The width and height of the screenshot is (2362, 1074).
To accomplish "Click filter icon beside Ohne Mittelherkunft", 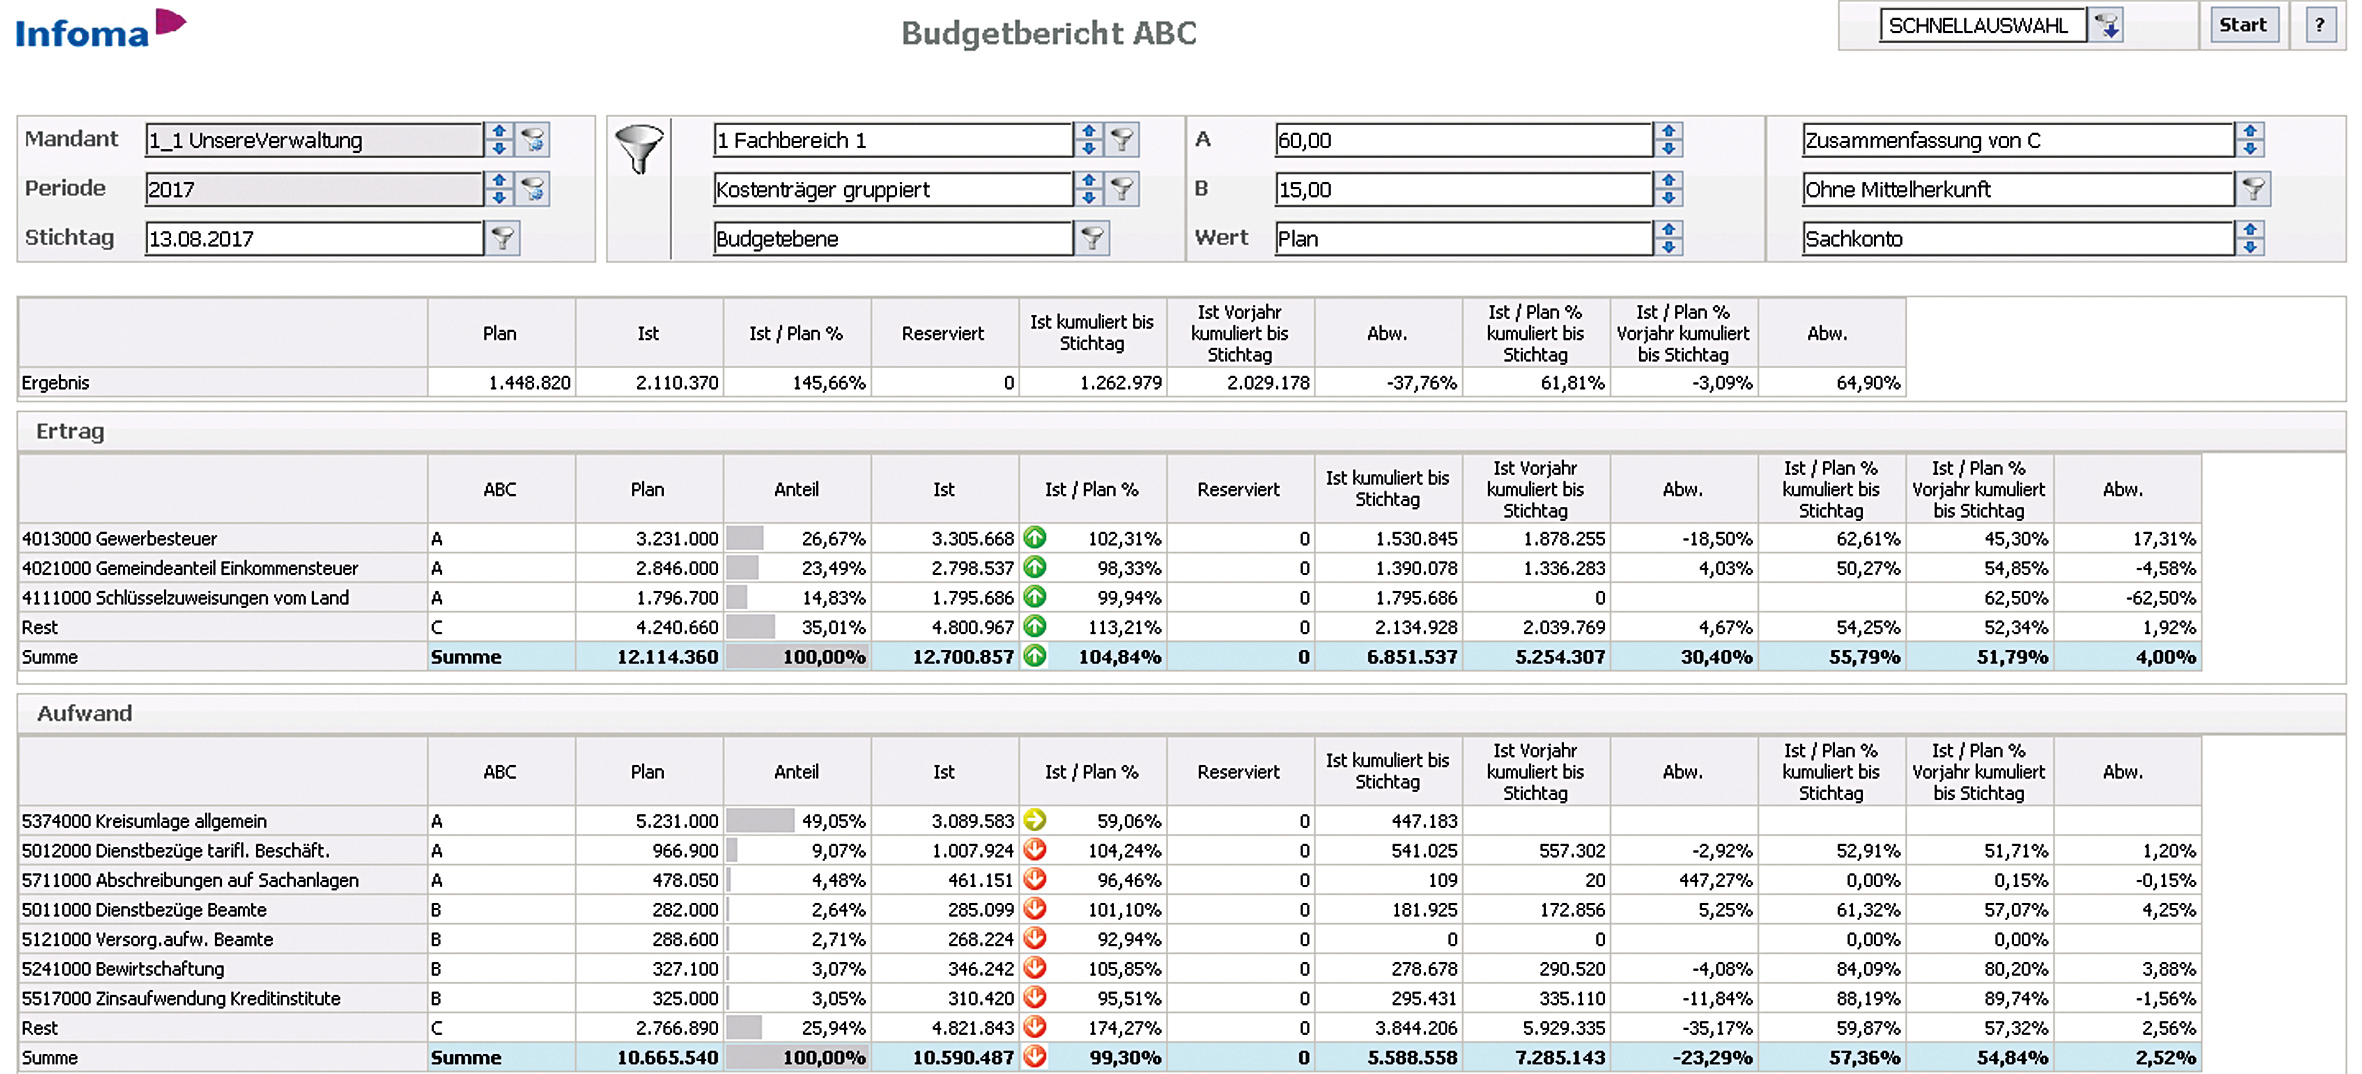I will pos(2253,189).
